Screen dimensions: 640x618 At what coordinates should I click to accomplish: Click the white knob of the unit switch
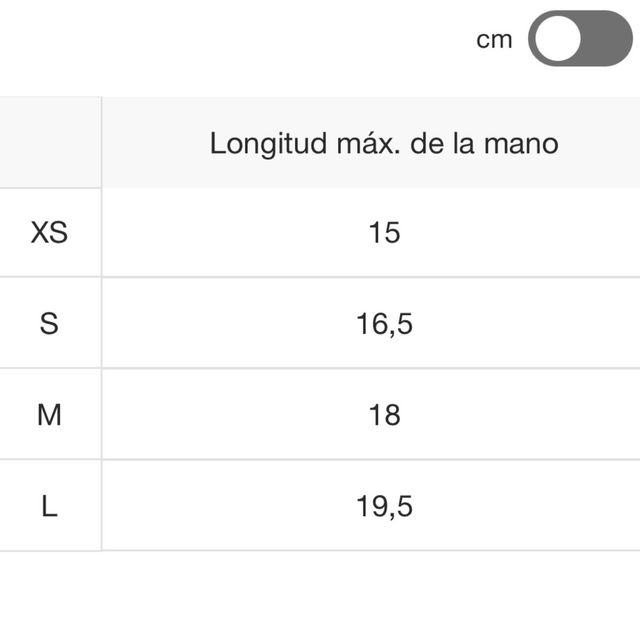pyautogui.click(x=556, y=39)
